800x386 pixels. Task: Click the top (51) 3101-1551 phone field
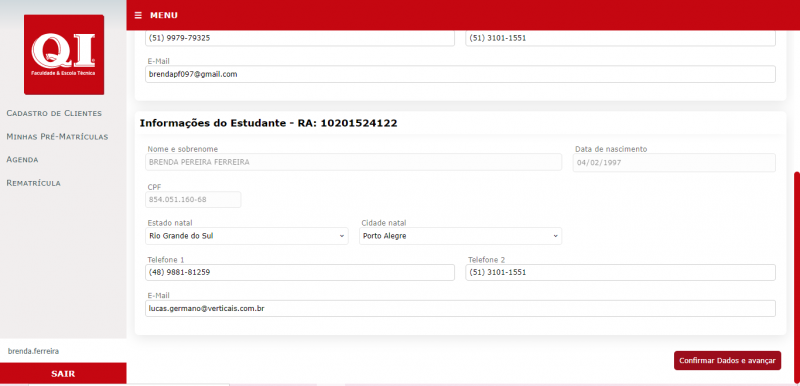click(620, 38)
